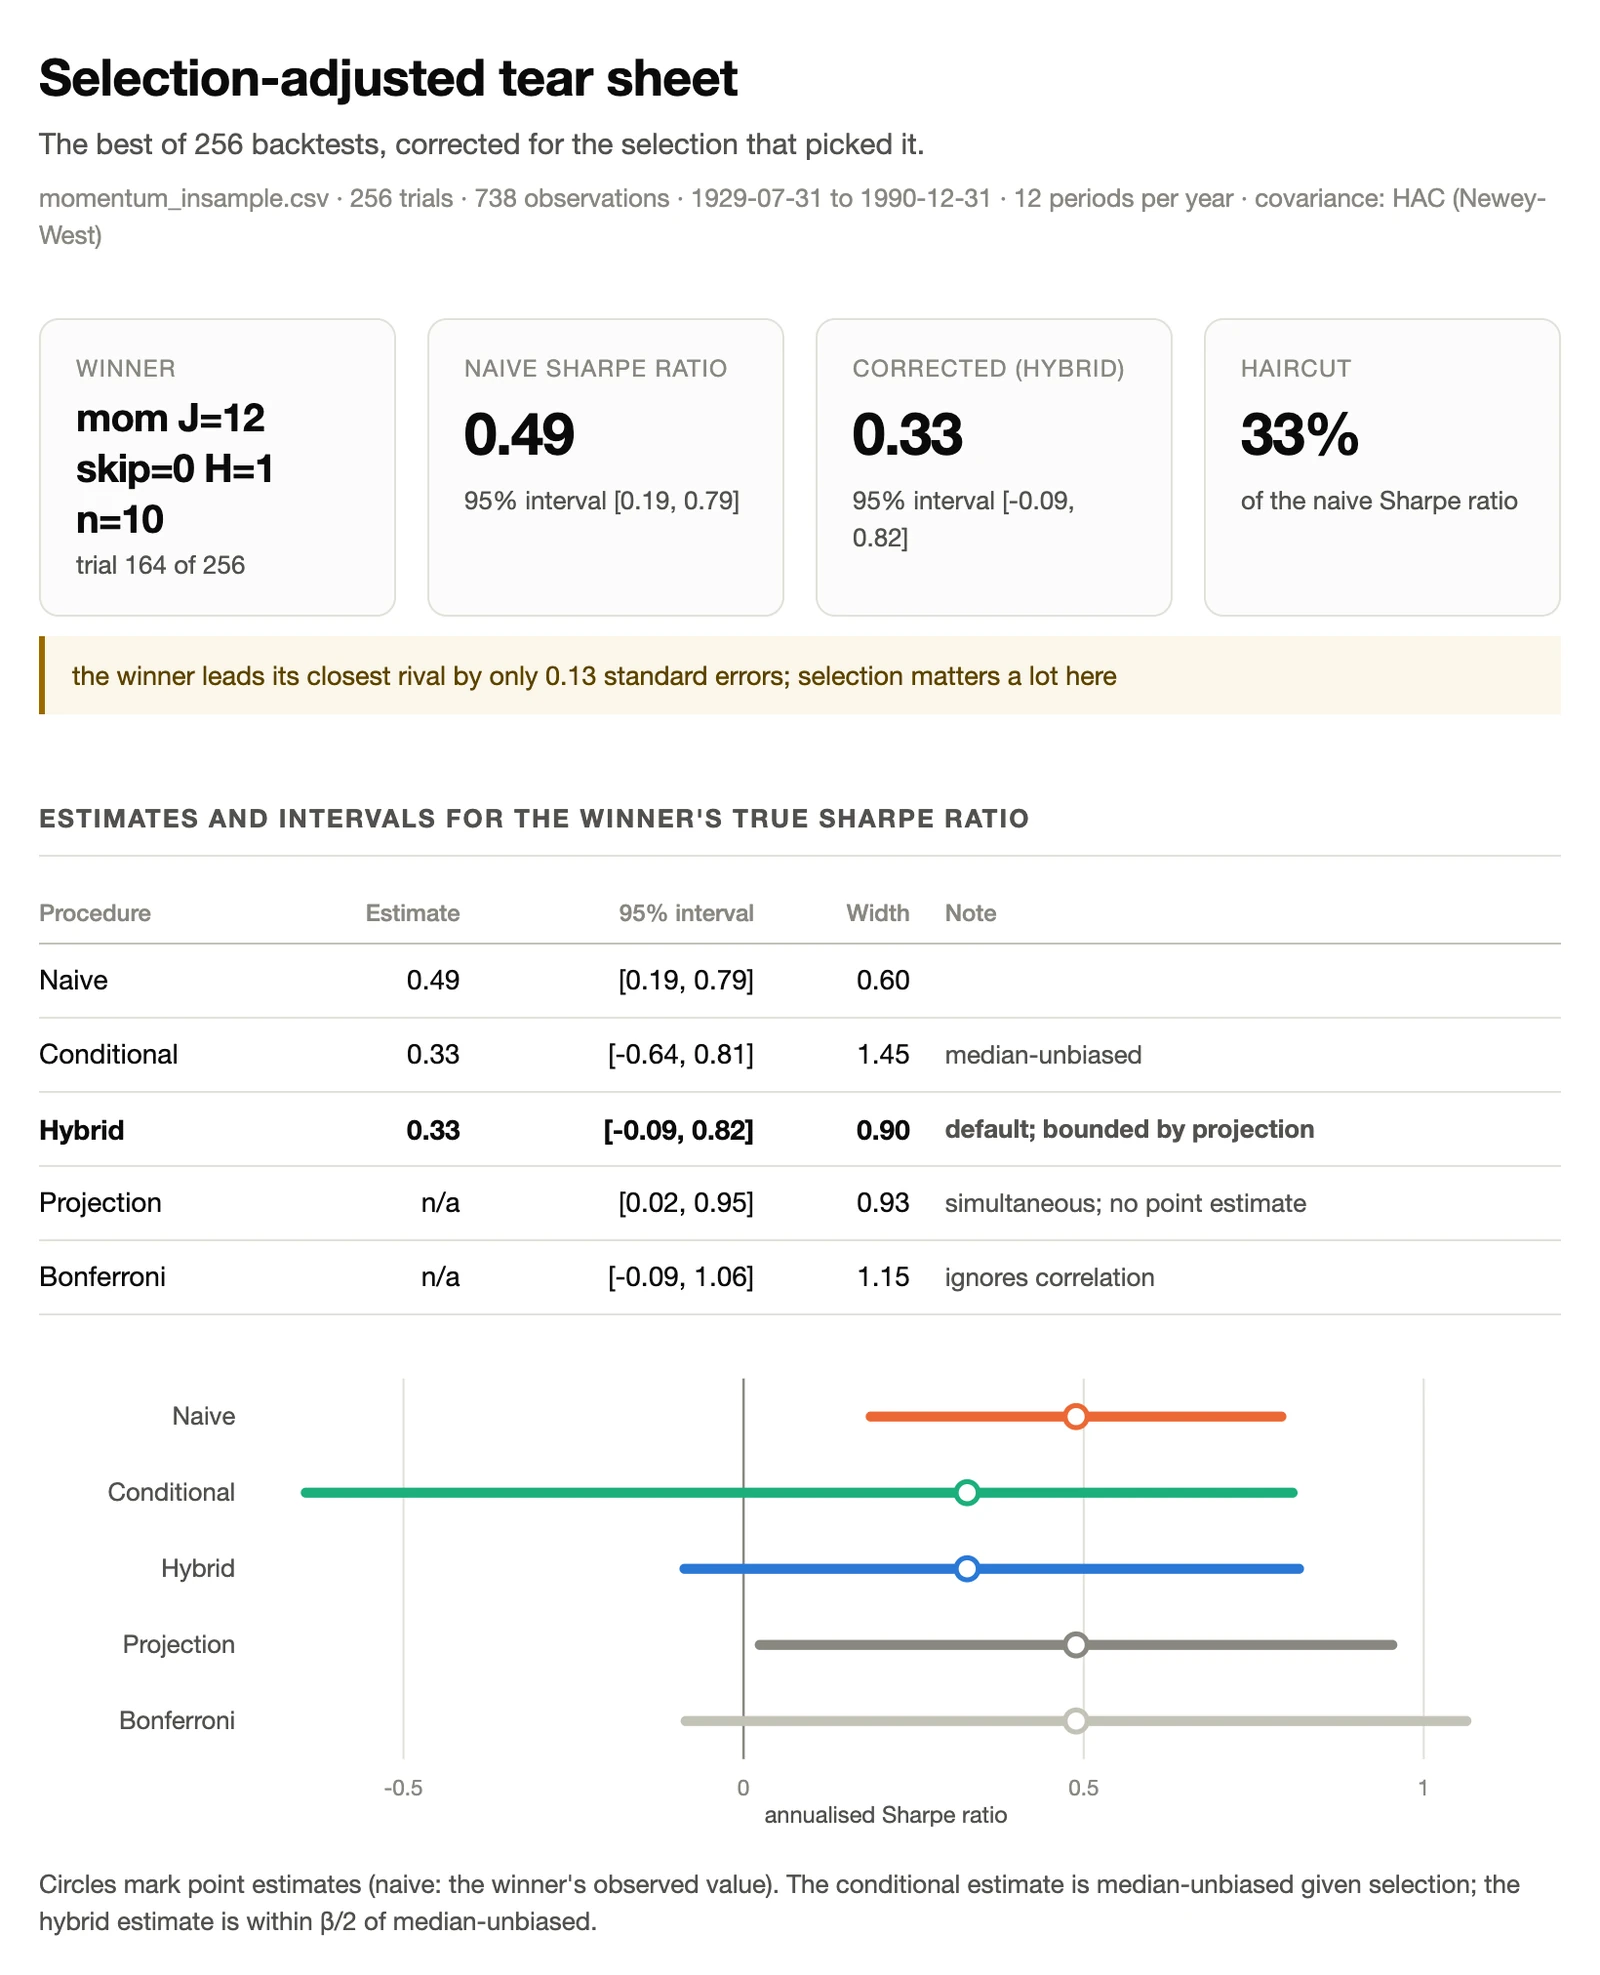This screenshot has width=1600, height=1975.
Task: Click the orange Naive point marker in chart
Action: (x=1076, y=1416)
